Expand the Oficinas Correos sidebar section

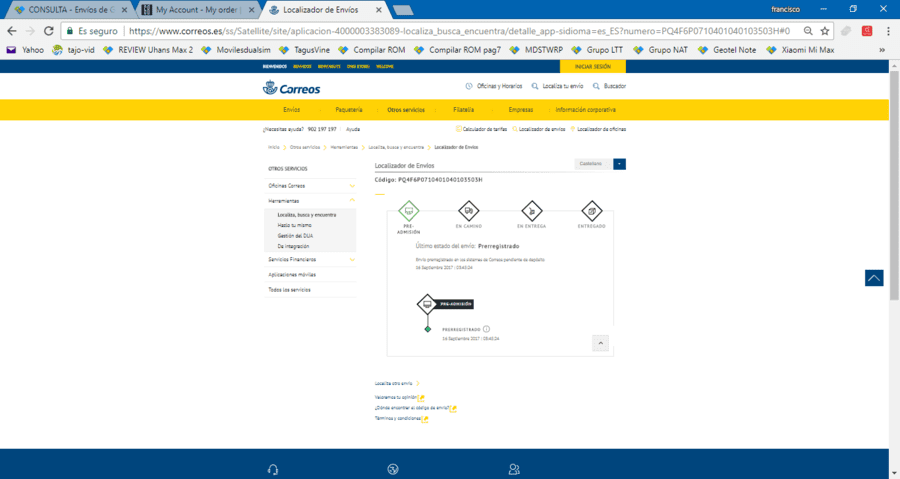352,186
